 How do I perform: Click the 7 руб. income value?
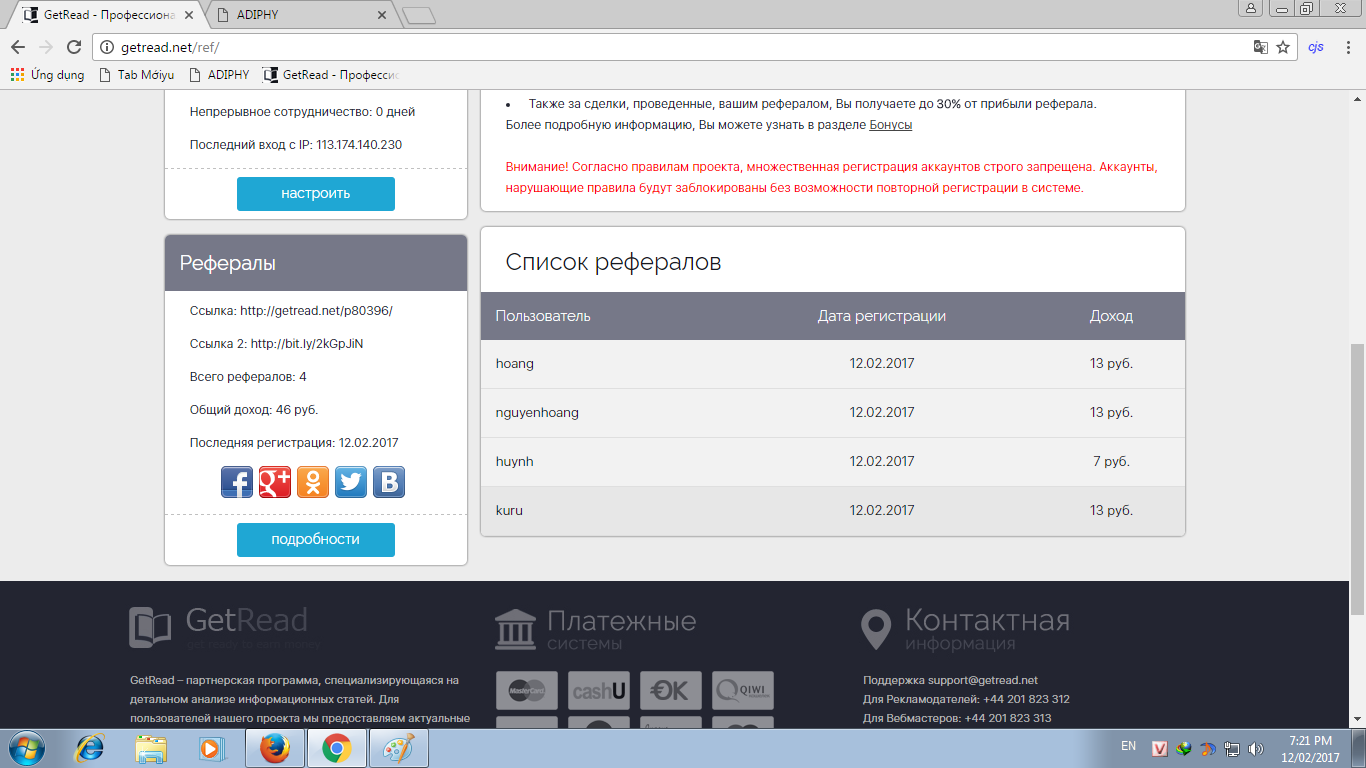coord(1112,462)
